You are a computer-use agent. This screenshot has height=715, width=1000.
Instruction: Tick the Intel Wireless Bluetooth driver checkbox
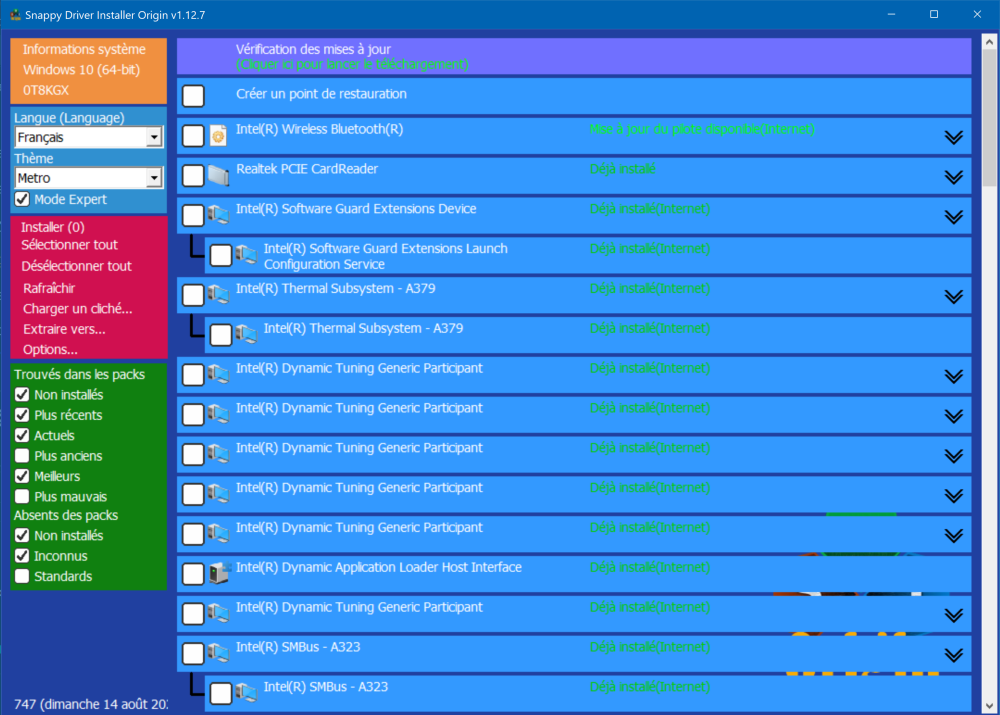[x=193, y=135]
